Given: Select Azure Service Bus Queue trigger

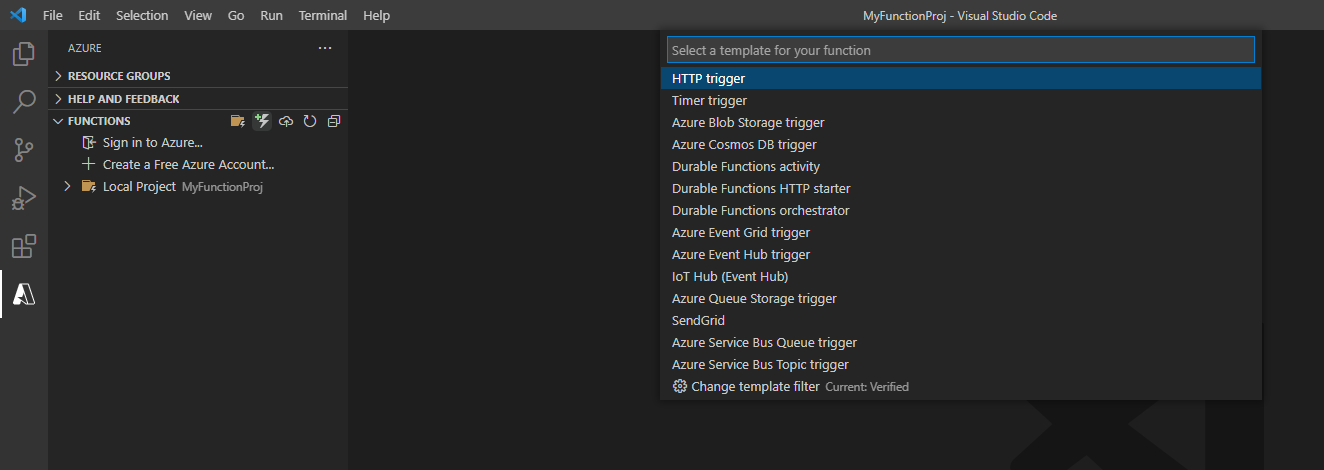Looking at the screenshot, I should pos(960,342).
